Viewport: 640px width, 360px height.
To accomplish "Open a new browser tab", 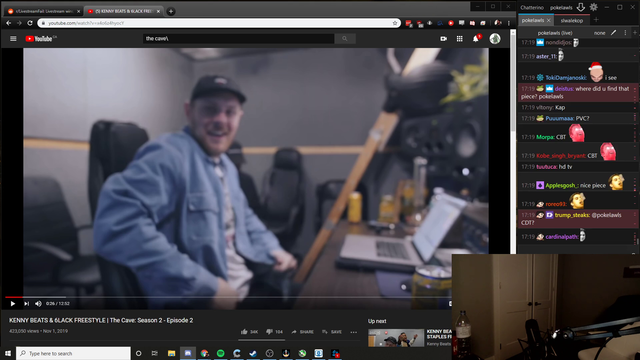I will 171,11.
